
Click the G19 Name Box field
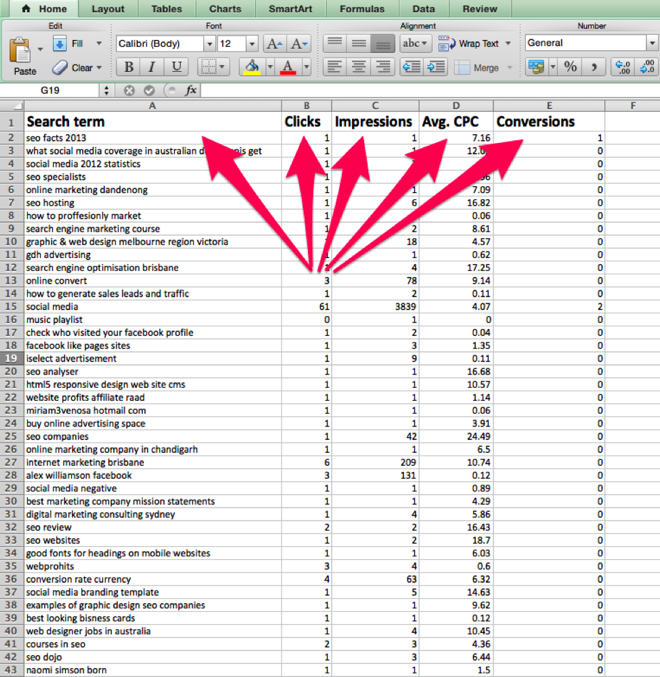pyautogui.click(x=50, y=90)
